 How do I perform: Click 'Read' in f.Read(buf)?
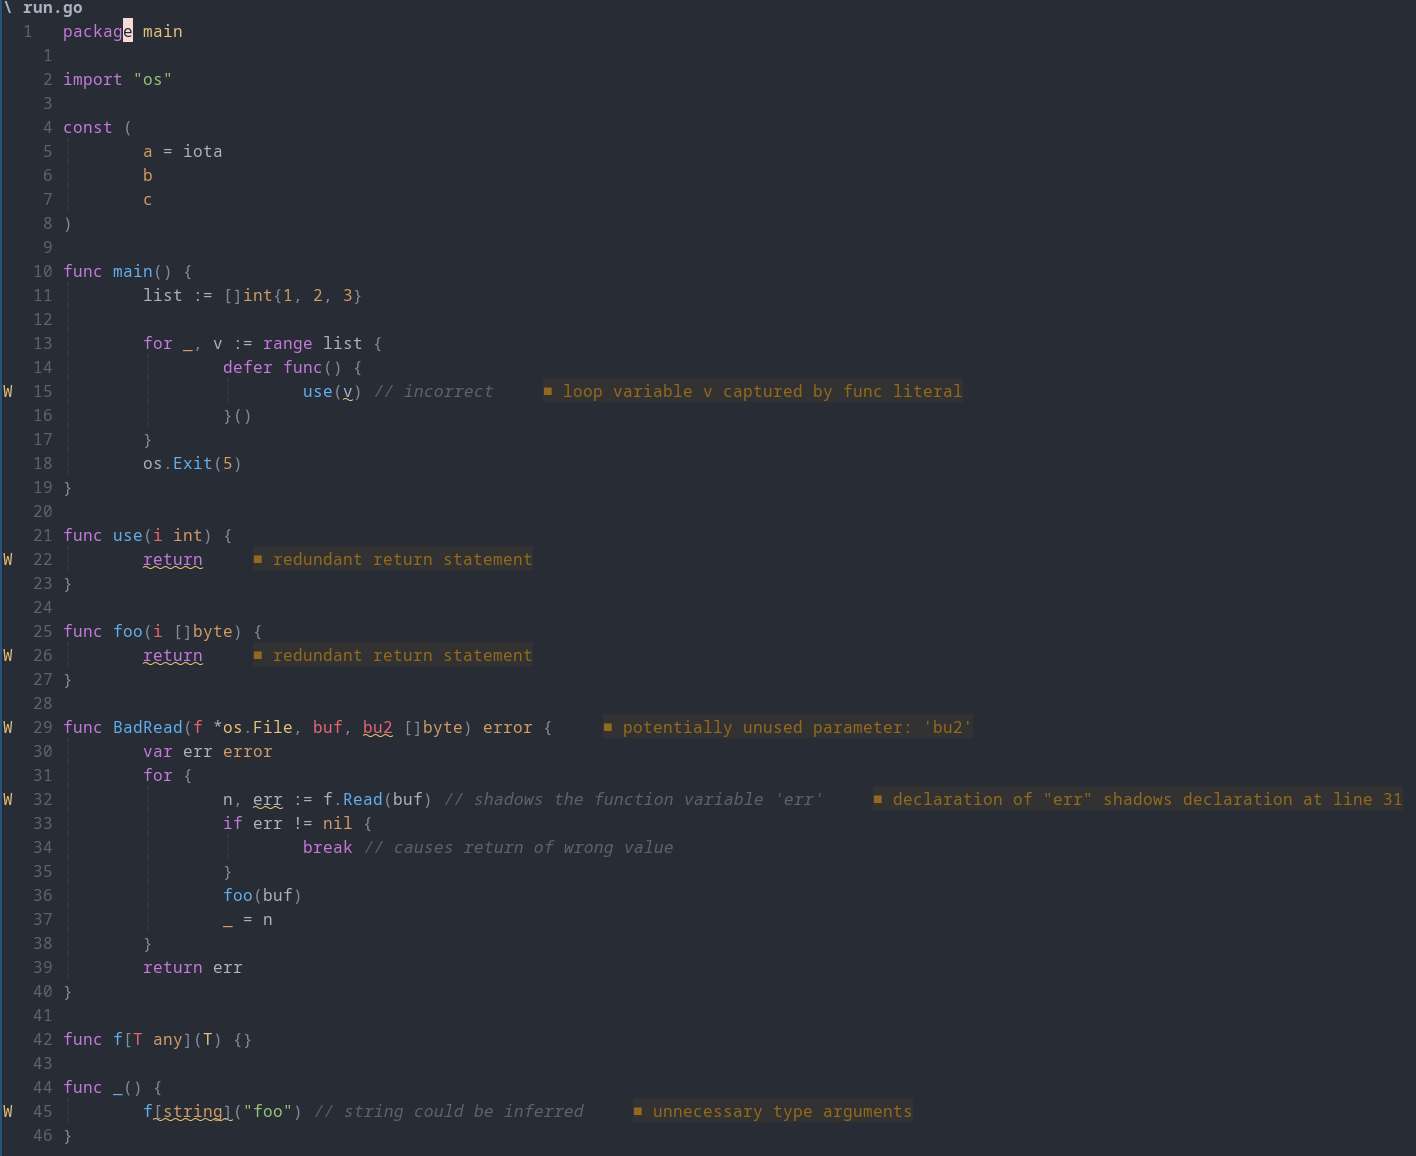(x=363, y=799)
